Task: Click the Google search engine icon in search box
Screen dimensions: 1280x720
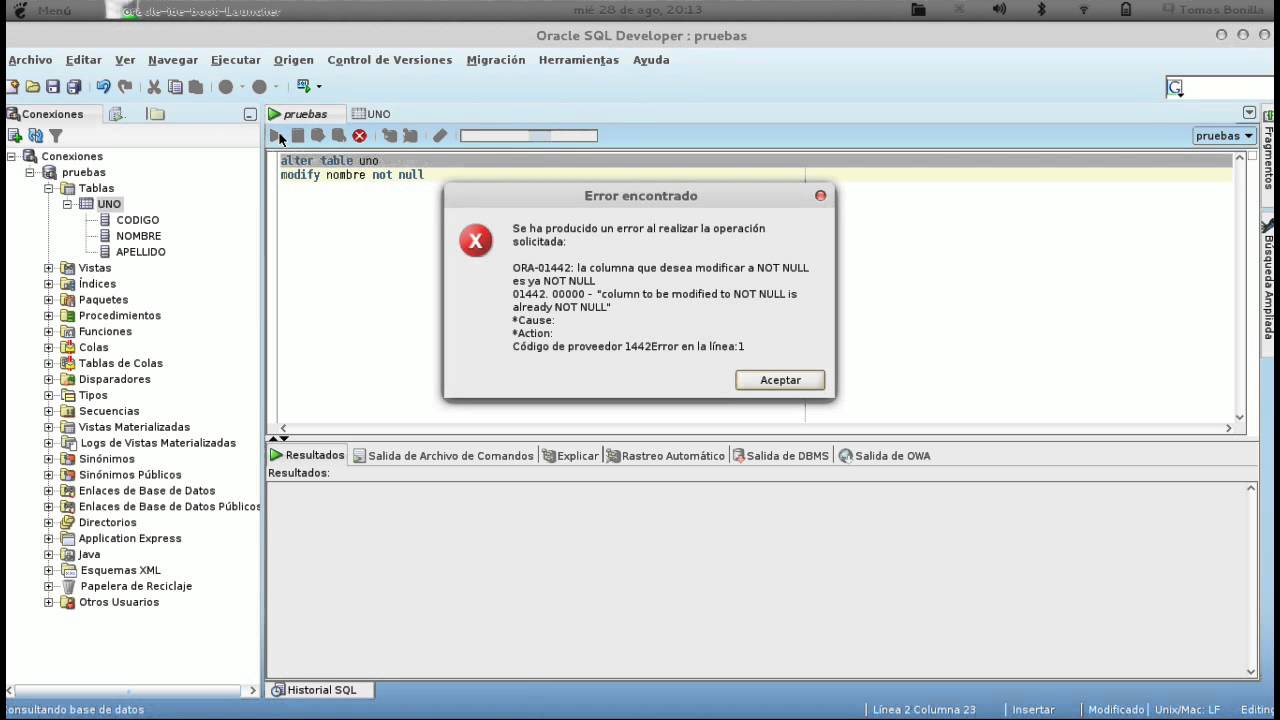Action: [x=1176, y=88]
